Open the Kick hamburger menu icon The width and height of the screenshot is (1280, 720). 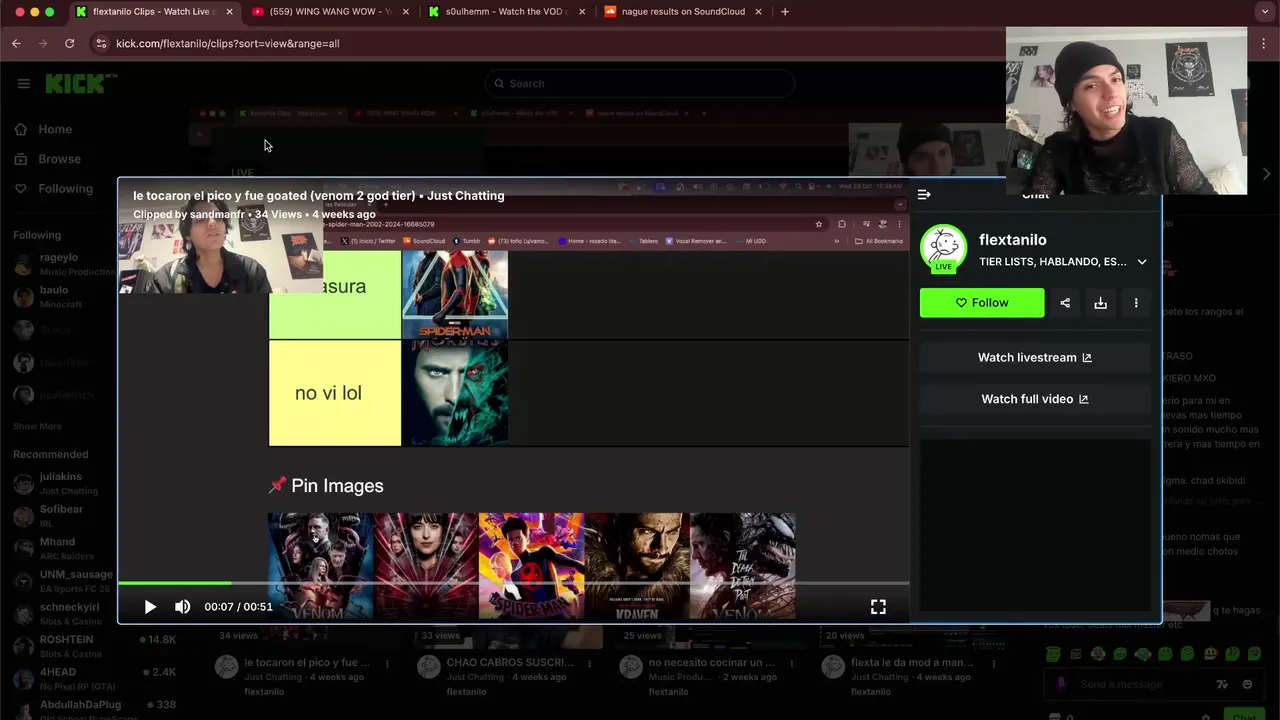(x=23, y=83)
